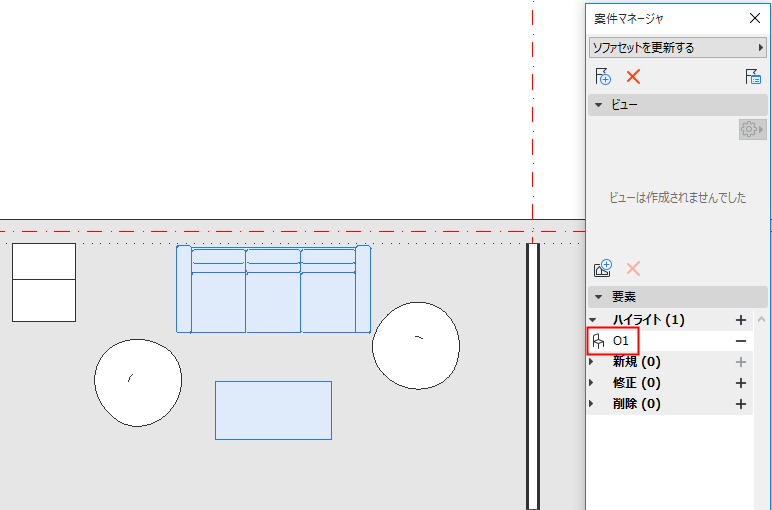This screenshot has height=510, width=772.
Task: Click the add view capture icon
Action: point(603,269)
